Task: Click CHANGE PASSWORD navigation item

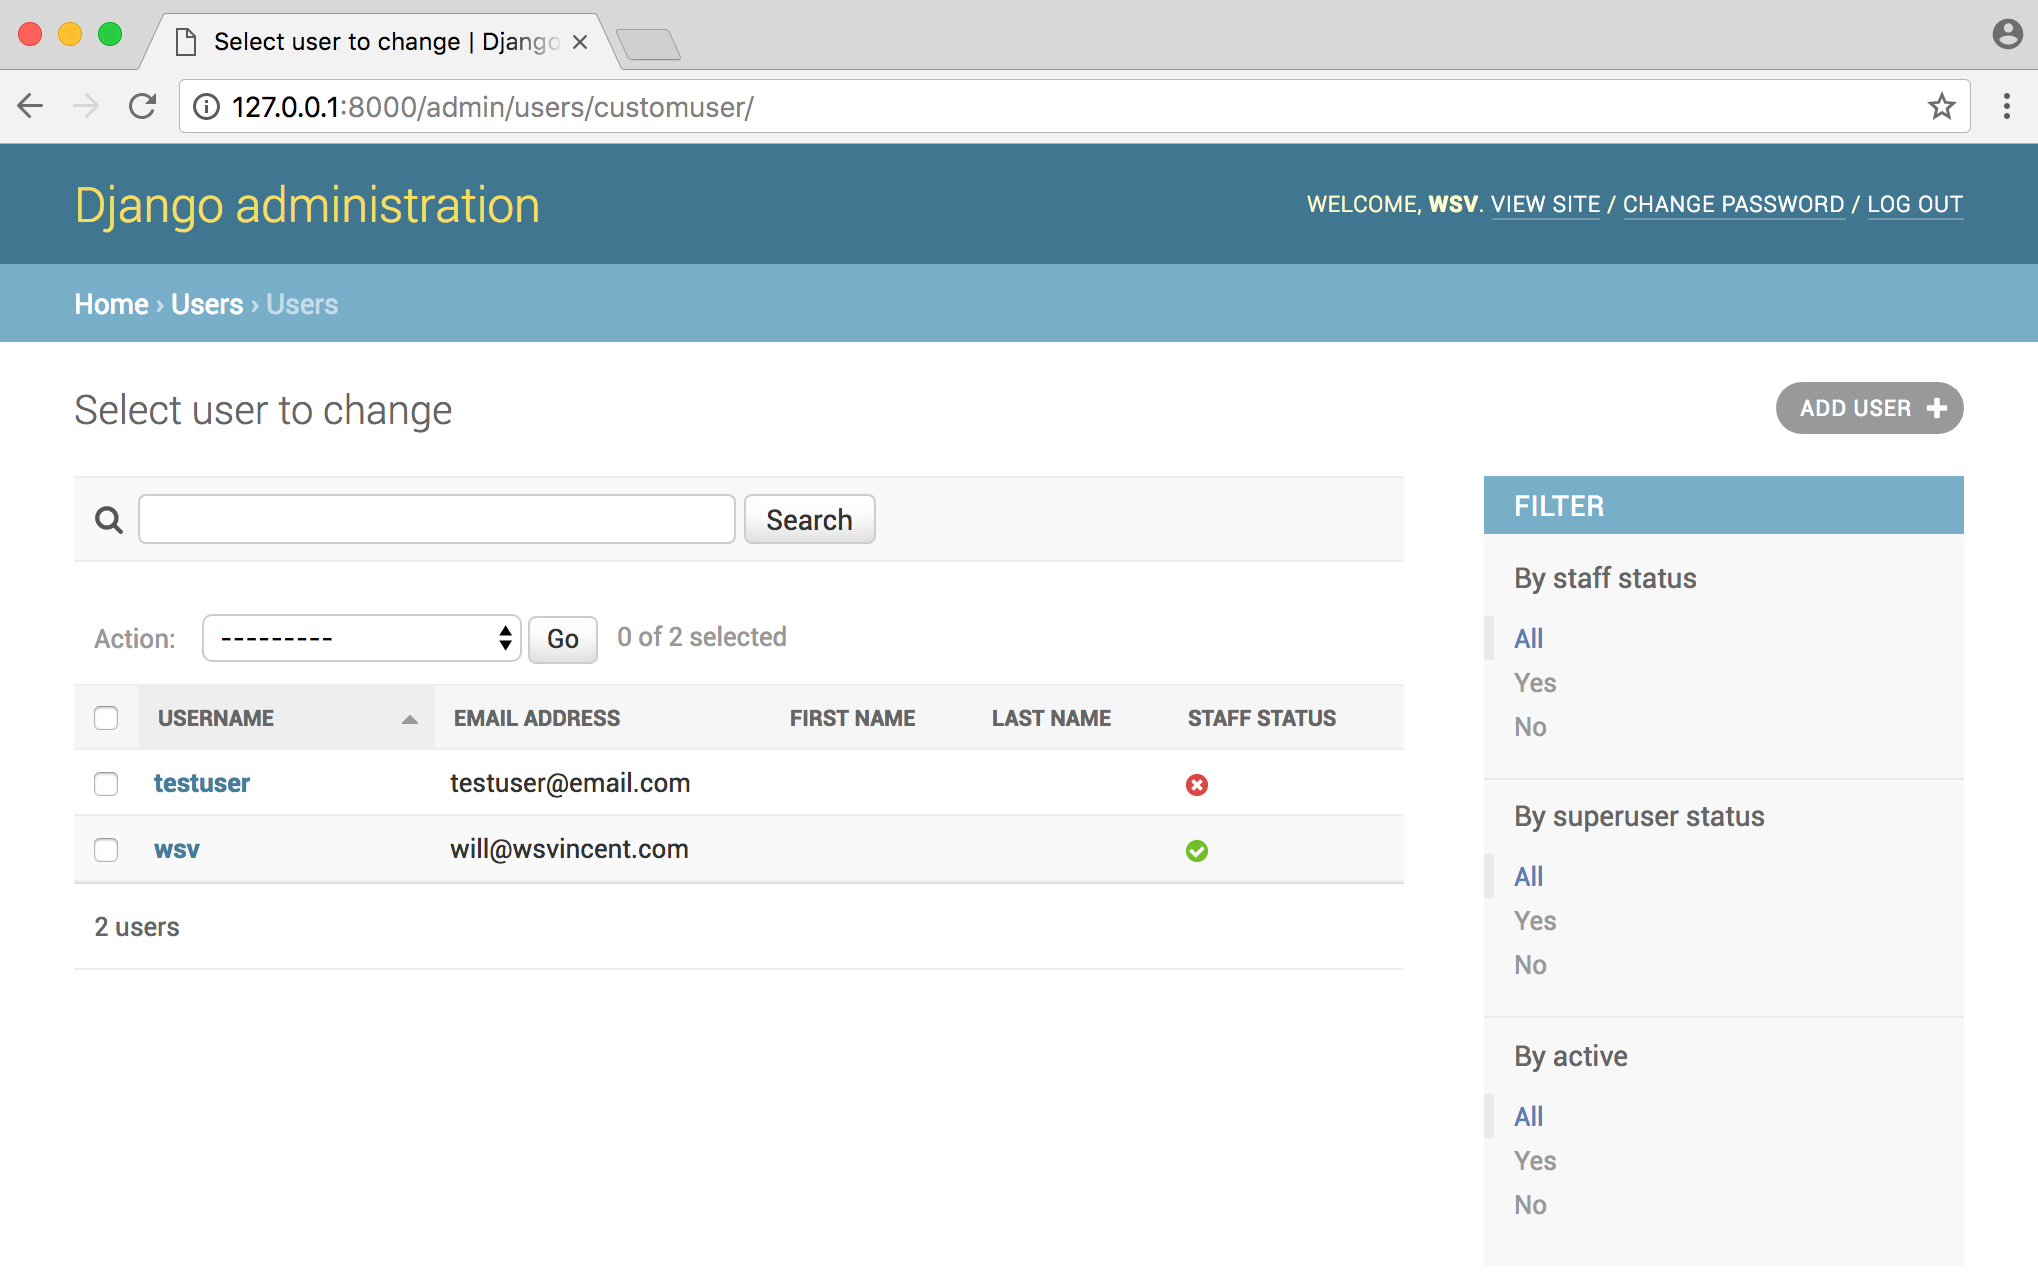Action: (1734, 203)
